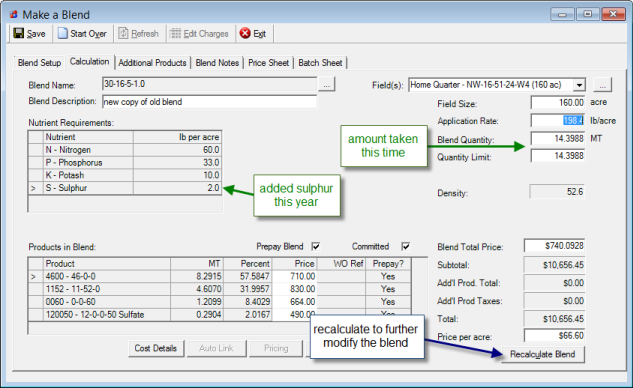Click the Make a Blend app icon
This screenshot has height=388, width=633.
(14, 15)
